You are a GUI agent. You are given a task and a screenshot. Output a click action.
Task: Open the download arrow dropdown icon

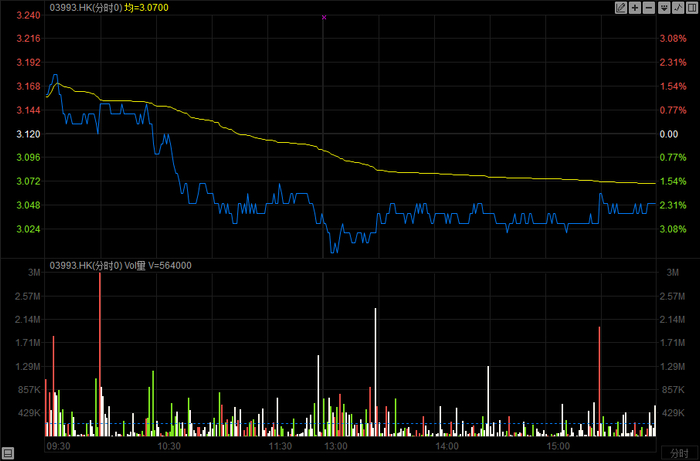663,8
